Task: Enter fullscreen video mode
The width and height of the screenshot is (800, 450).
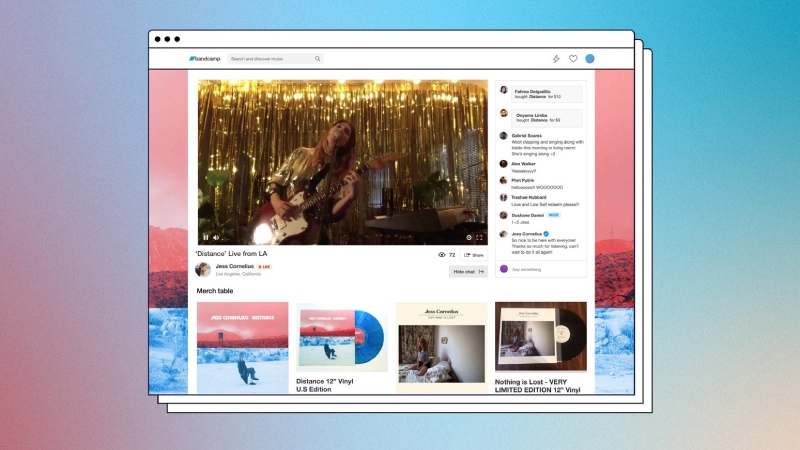Action: [479, 237]
